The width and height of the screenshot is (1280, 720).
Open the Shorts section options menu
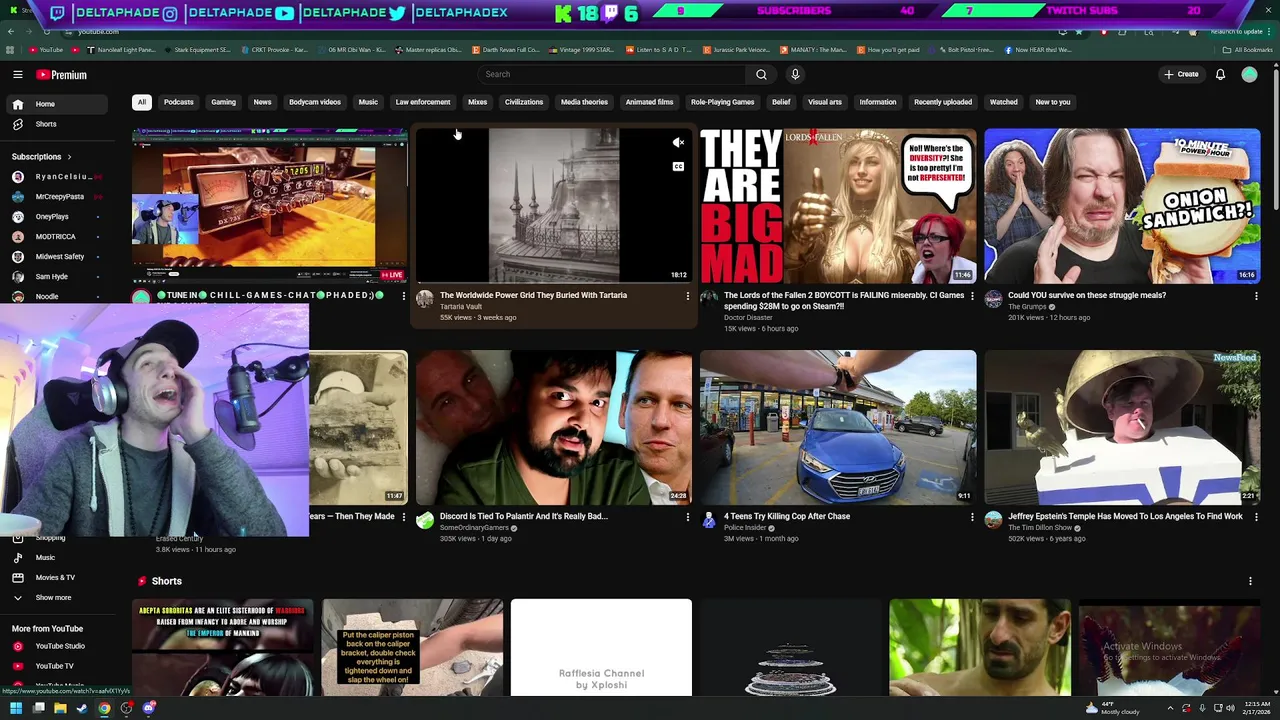pyautogui.click(x=1250, y=581)
